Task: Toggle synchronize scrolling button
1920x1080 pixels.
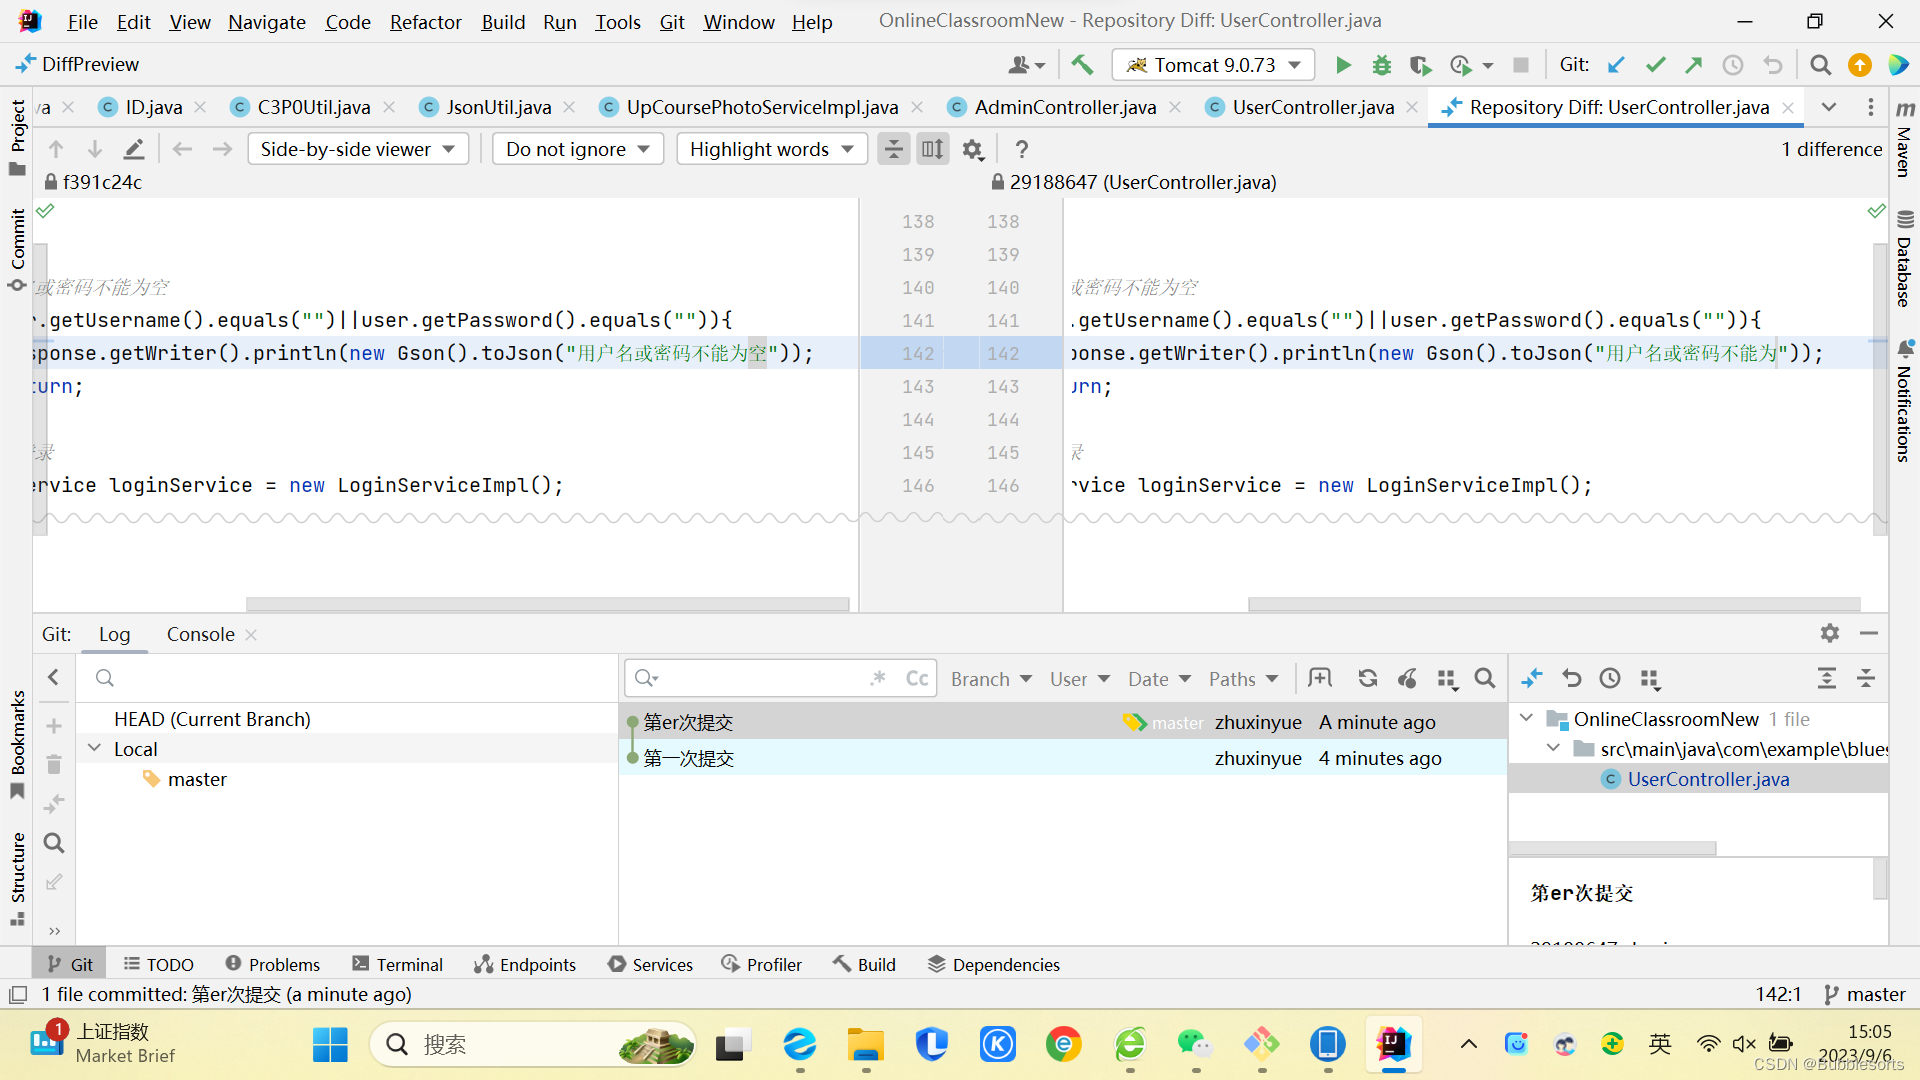Action: pos(932,150)
